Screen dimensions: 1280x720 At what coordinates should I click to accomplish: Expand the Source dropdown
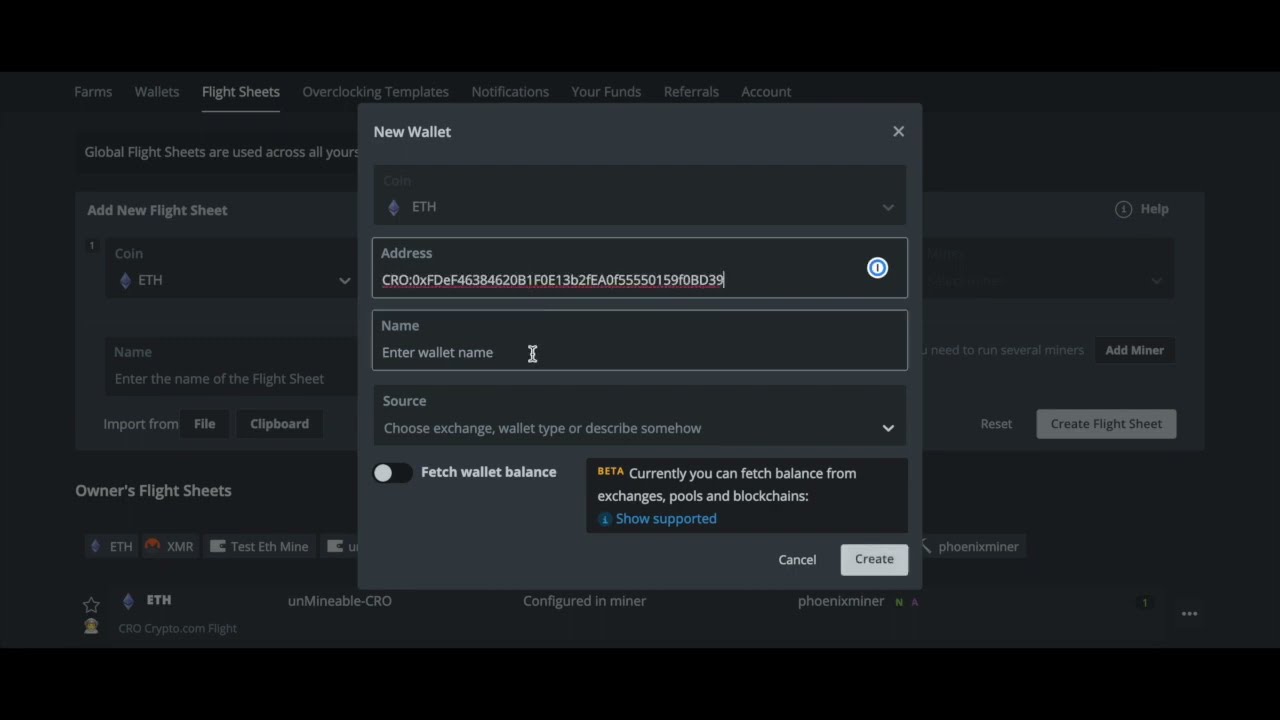[x=640, y=415]
